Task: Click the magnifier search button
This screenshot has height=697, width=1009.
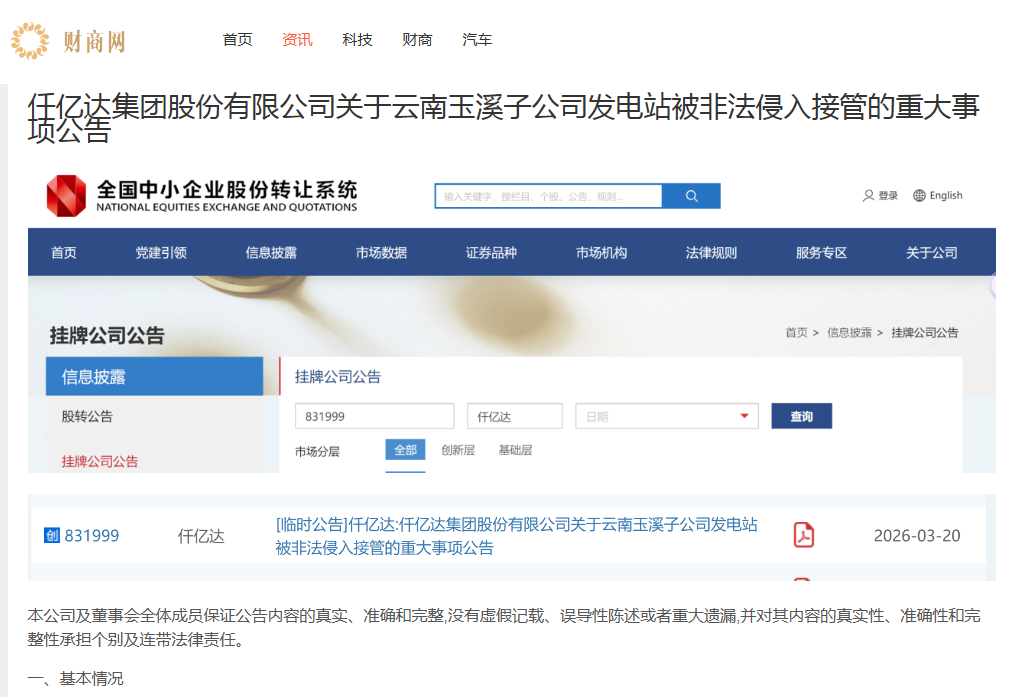Action: (x=691, y=196)
